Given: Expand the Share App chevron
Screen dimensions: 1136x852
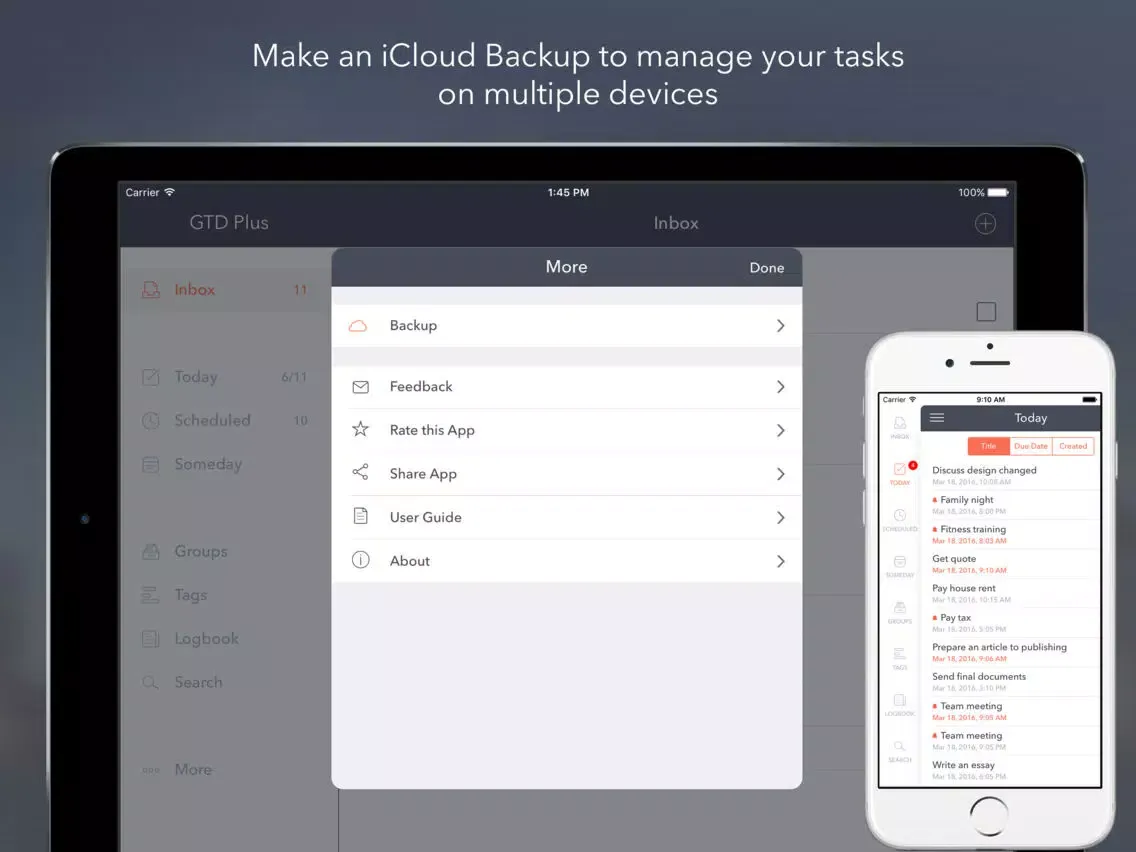Looking at the screenshot, I should pos(780,474).
